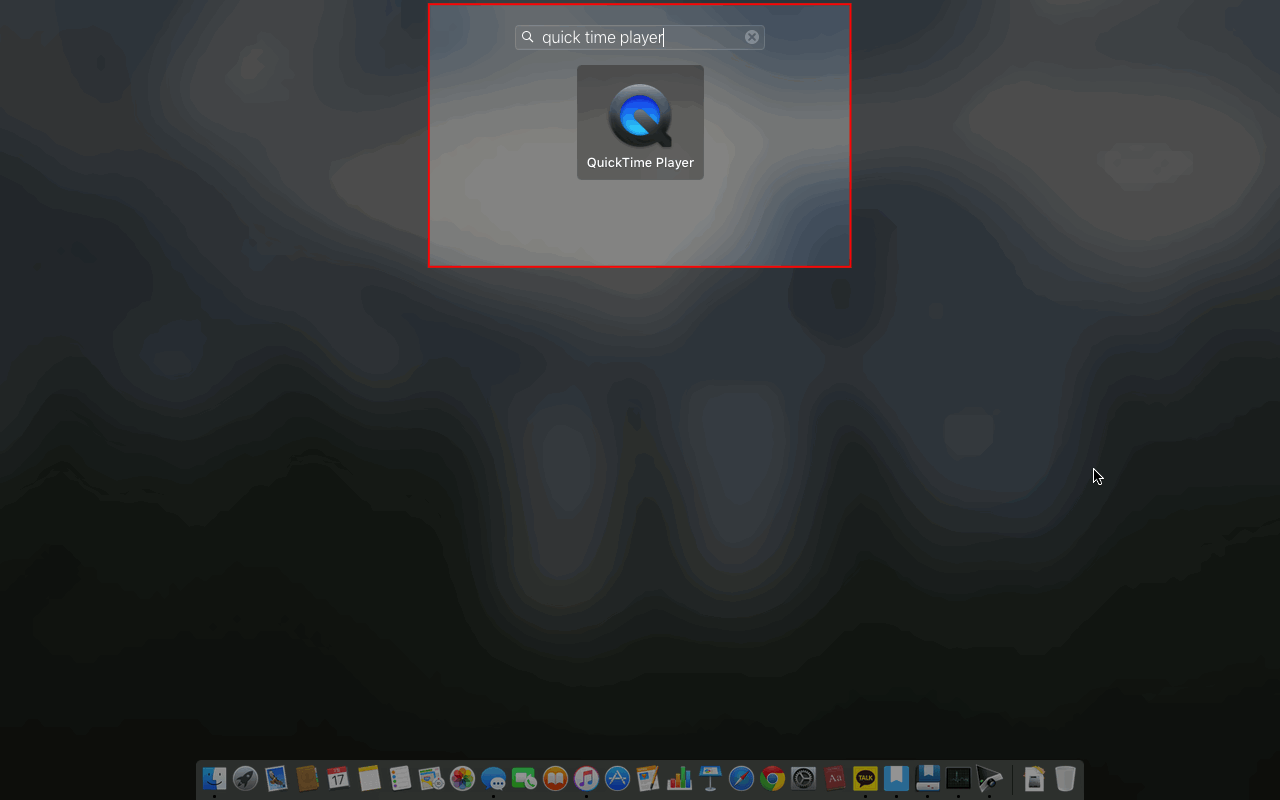Click the Launchpad rocket icon in Dock
The height and width of the screenshot is (800, 1280).
245,778
